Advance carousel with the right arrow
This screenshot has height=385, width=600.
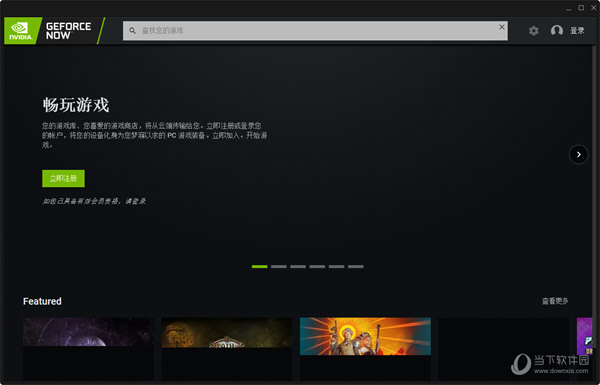(x=579, y=154)
